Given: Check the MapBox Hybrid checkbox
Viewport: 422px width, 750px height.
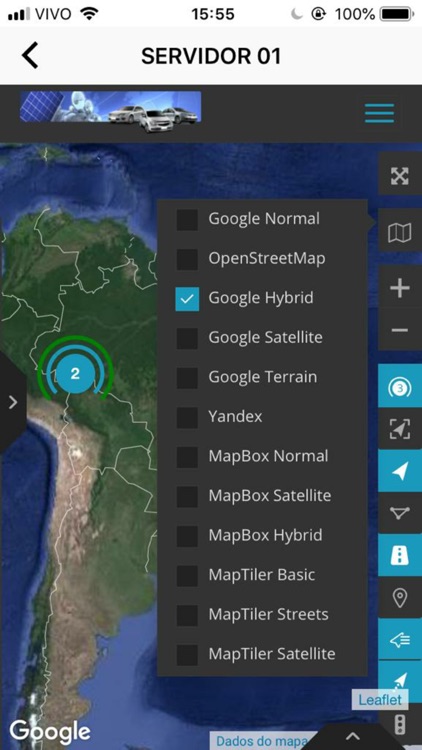Looking at the screenshot, I should (187, 536).
